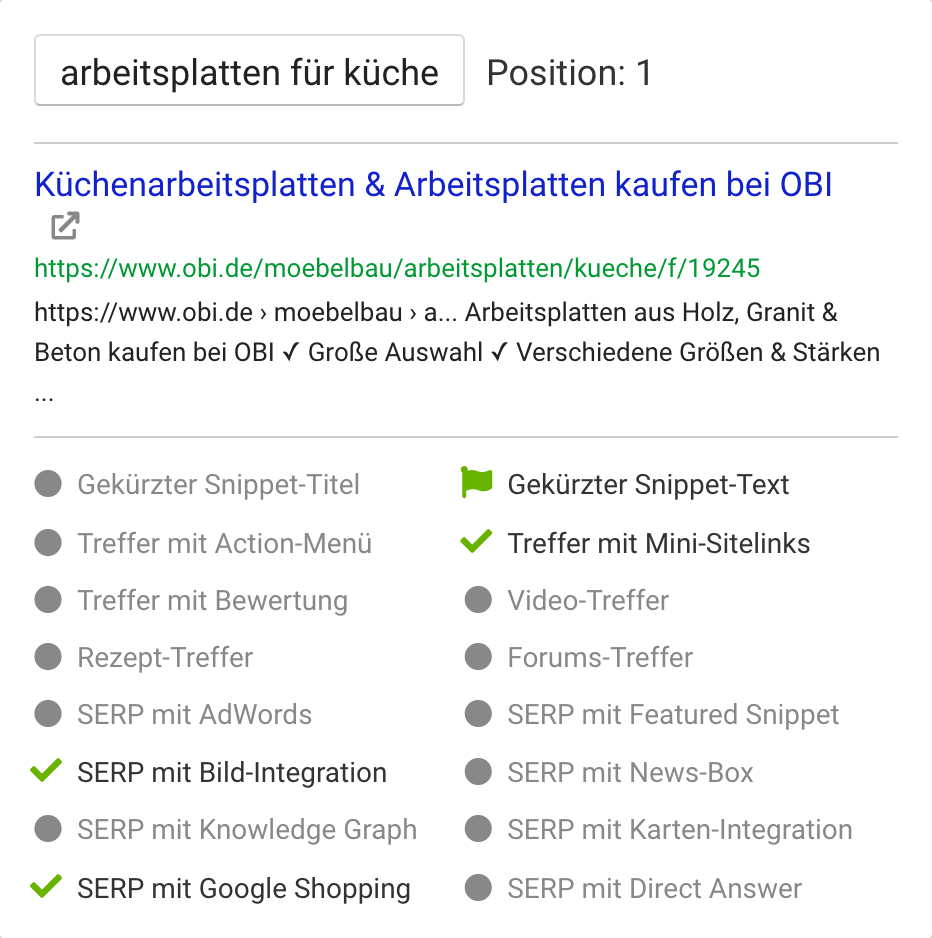Click the checkmark beside SERP mit Google Shopping
The image size is (932, 938).
click(x=47, y=887)
